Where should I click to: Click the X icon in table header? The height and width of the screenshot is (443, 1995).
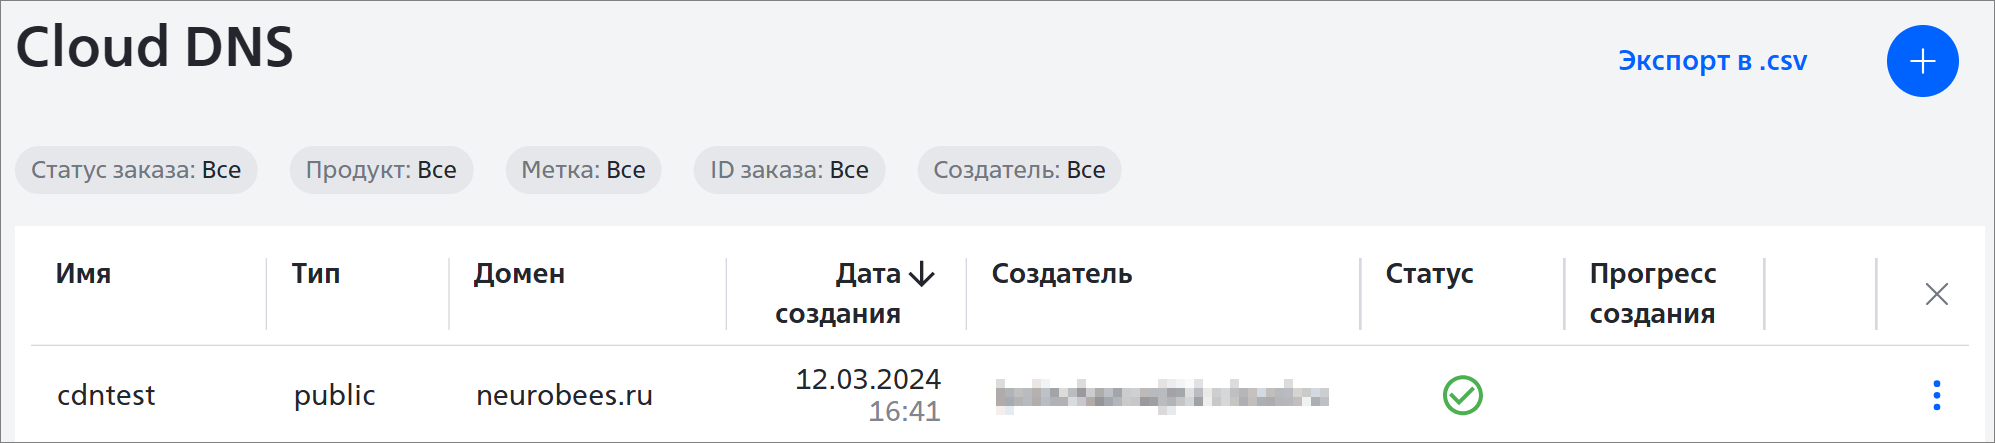(x=1937, y=294)
